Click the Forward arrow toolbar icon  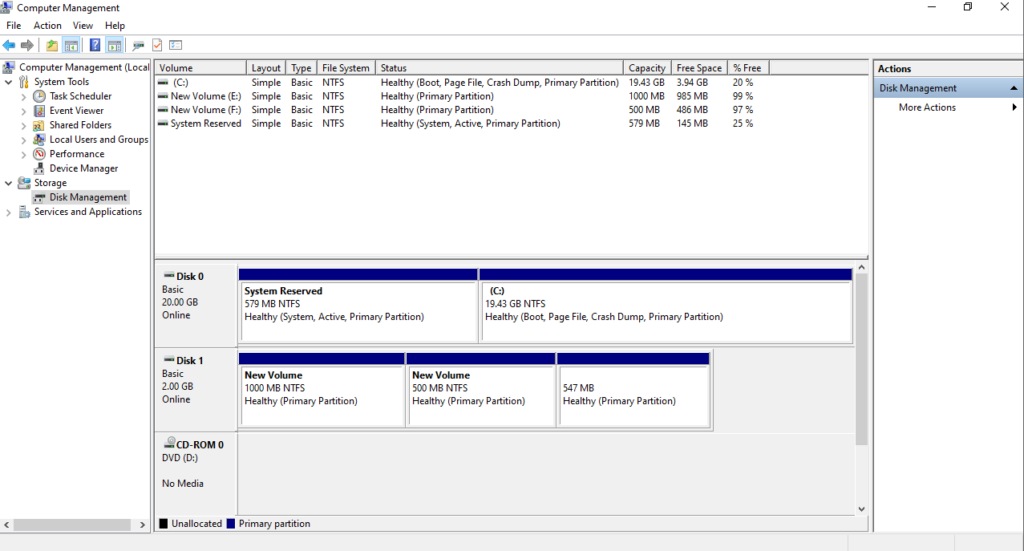[27, 45]
